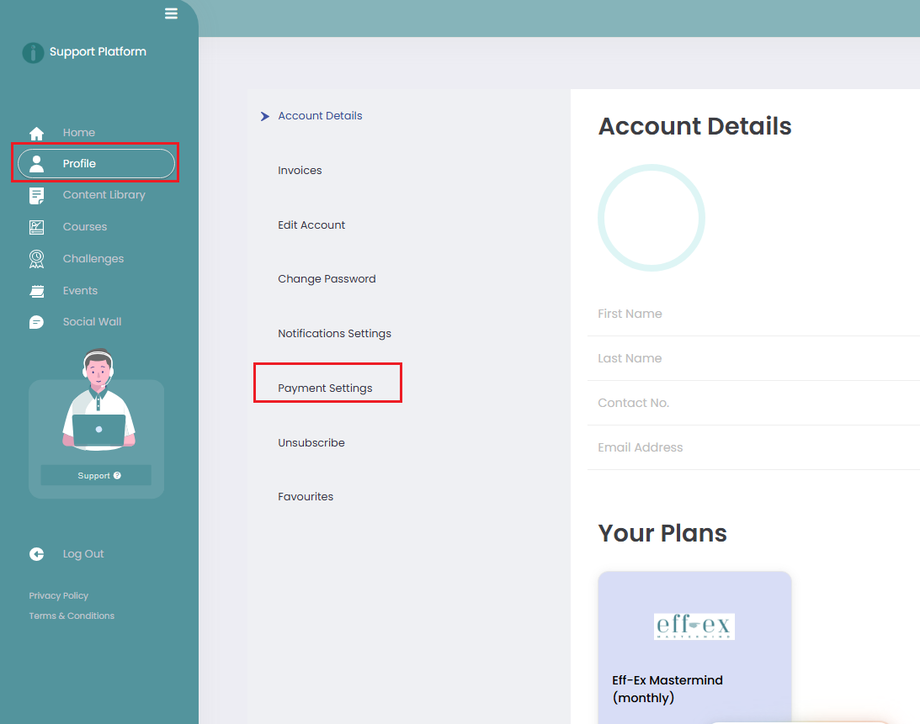The height and width of the screenshot is (724, 920).
Task: Go to Content Library
Action: (104, 195)
